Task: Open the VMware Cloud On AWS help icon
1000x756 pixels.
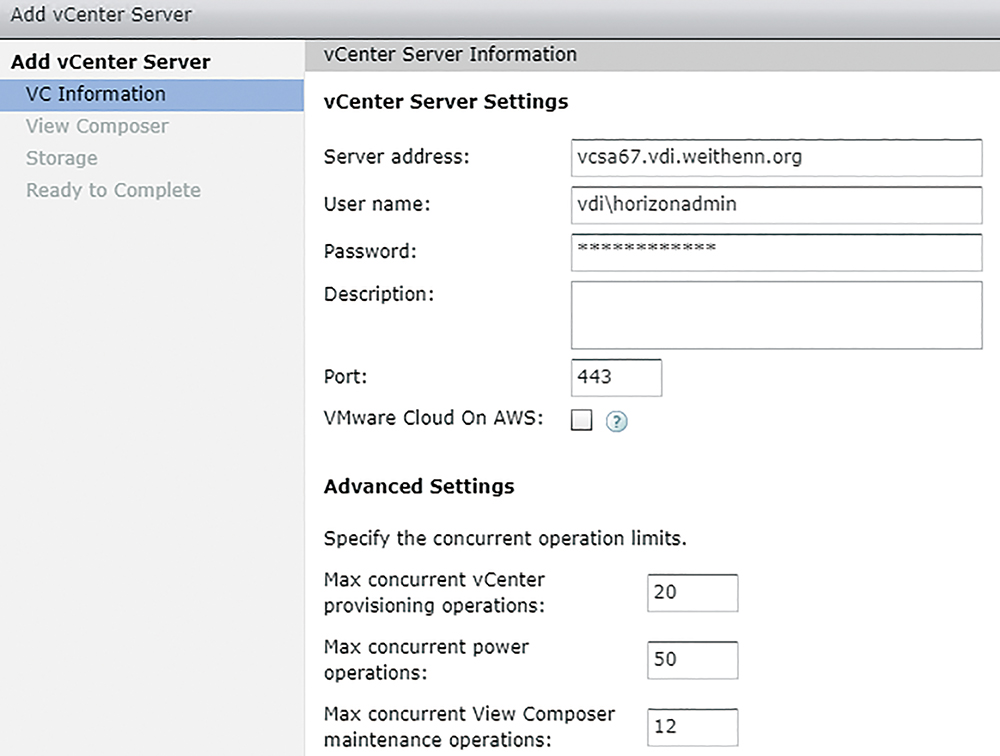Action: pyautogui.click(x=616, y=422)
